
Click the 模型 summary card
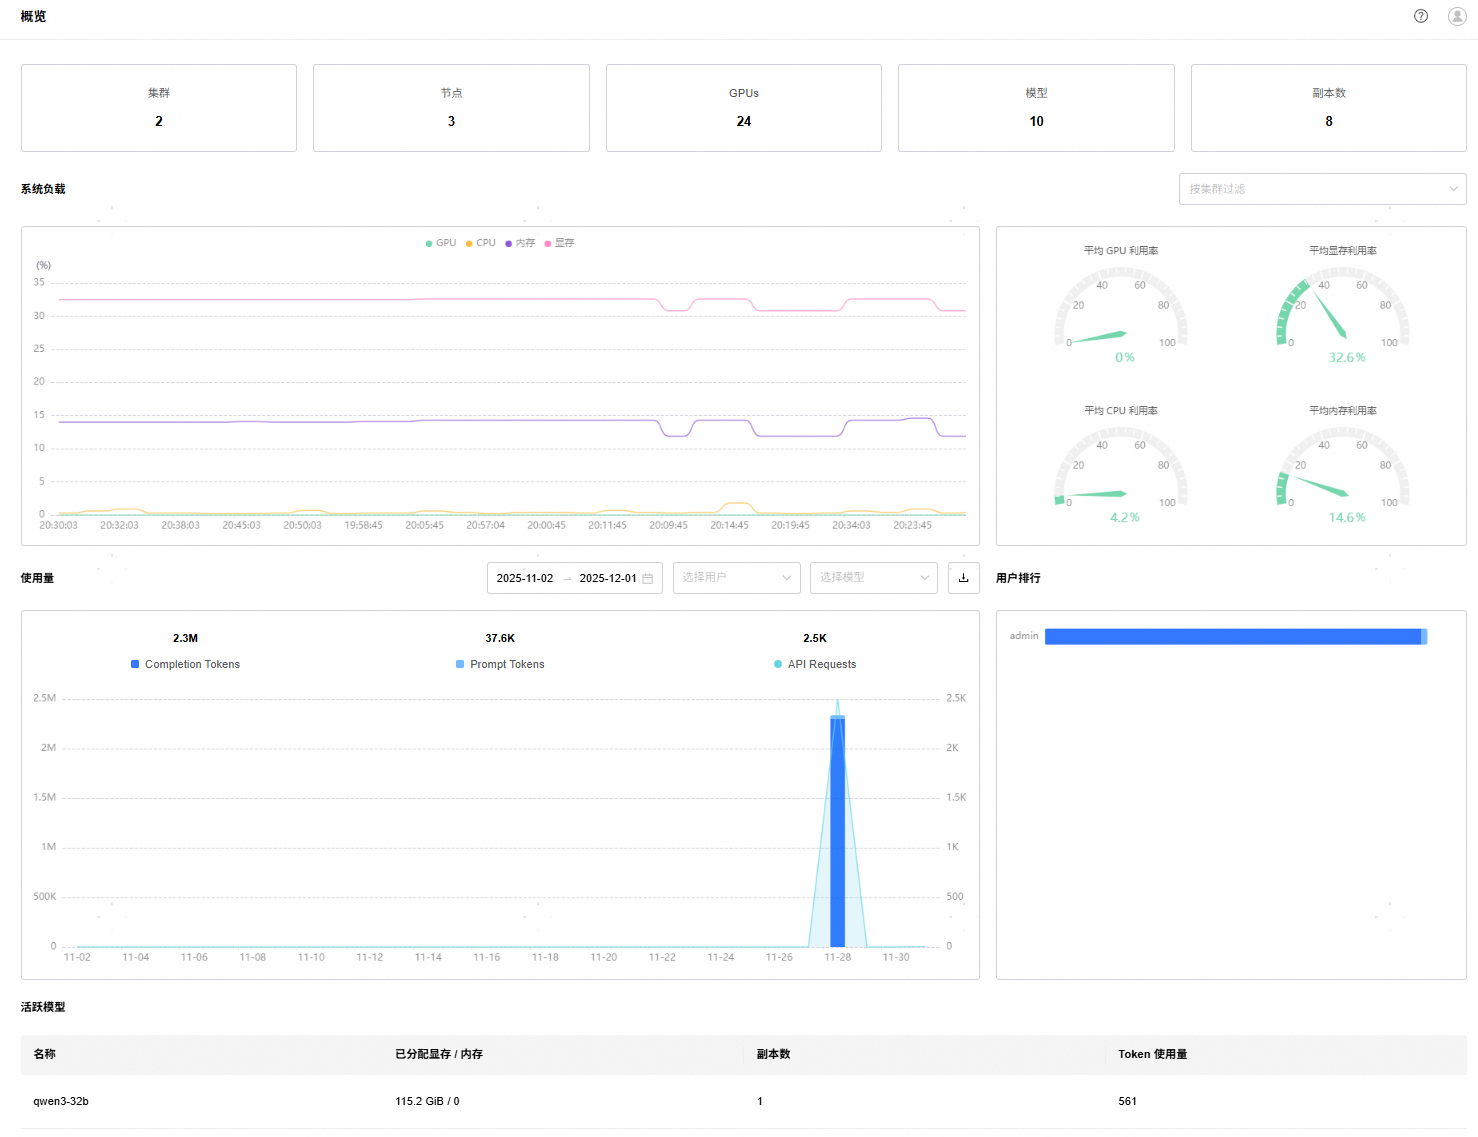[1036, 108]
